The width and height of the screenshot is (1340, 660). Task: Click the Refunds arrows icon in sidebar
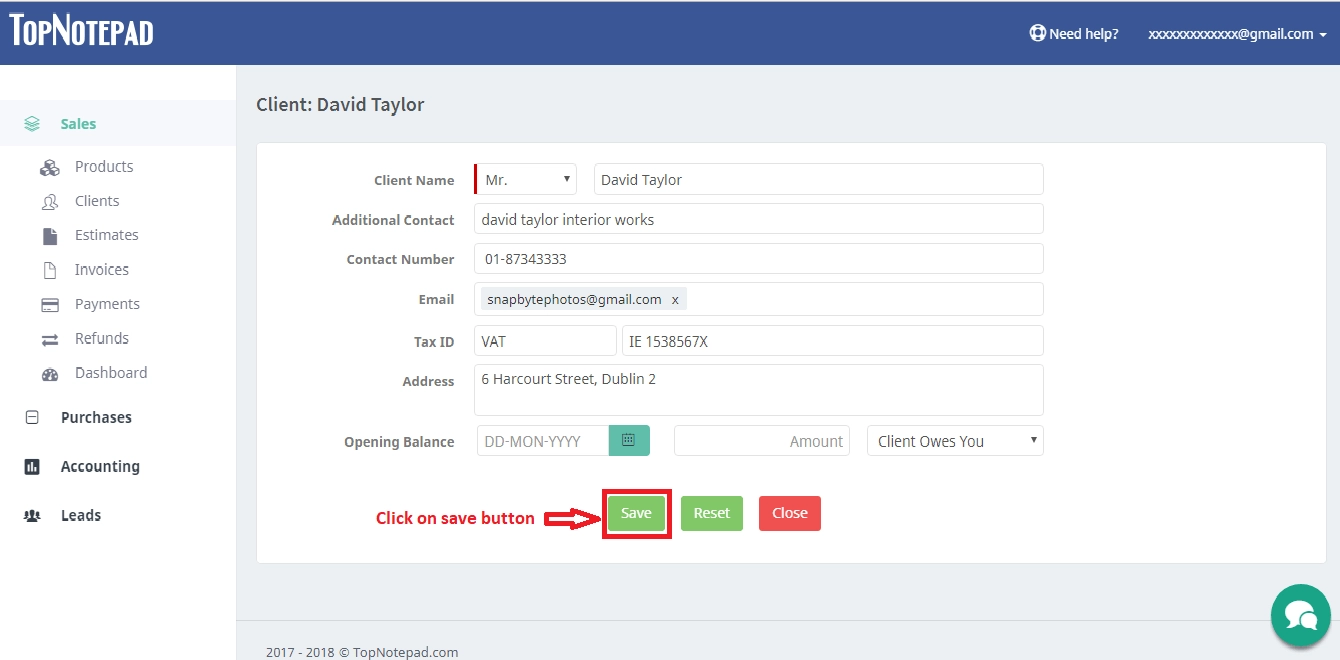pyautogui.click(x=50, y=339)
